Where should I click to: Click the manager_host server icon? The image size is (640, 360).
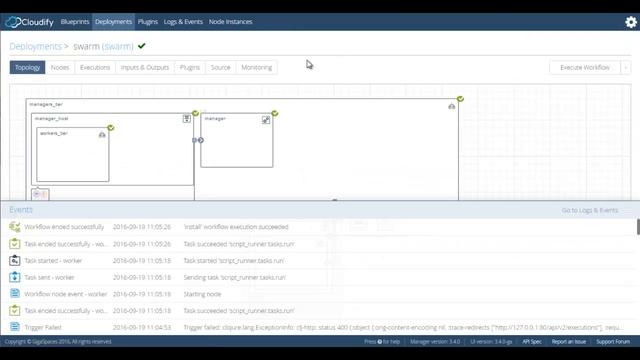coord(187,119)
